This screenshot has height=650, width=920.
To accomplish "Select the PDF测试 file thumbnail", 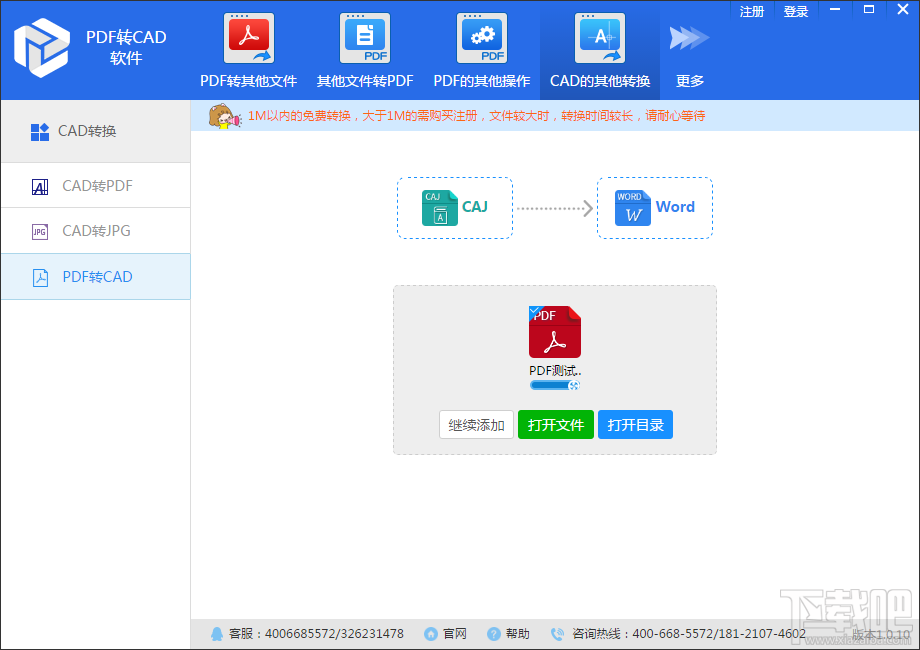I will 555,332.
